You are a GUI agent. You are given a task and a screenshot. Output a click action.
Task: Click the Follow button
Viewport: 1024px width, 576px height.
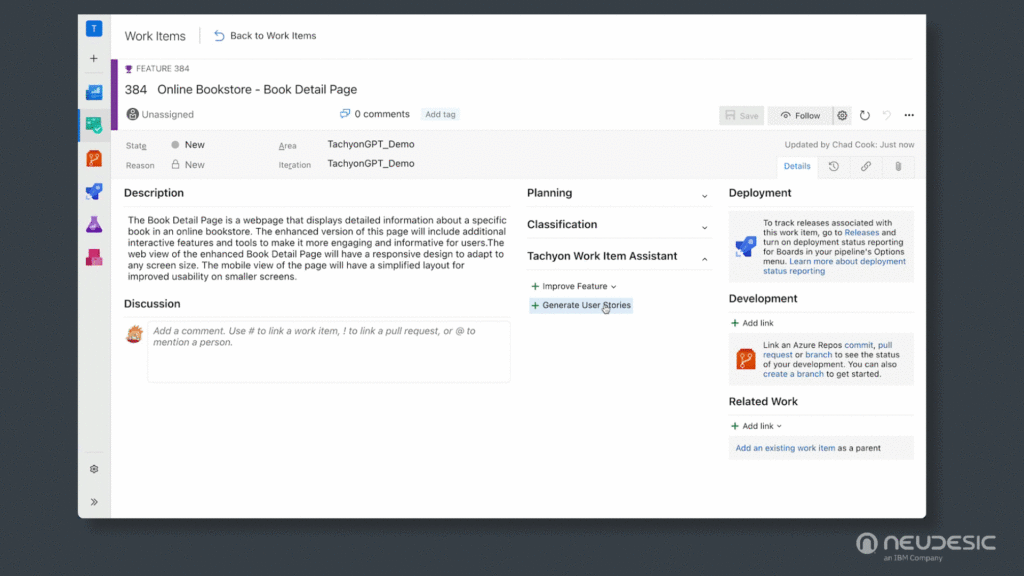[800, 116]
